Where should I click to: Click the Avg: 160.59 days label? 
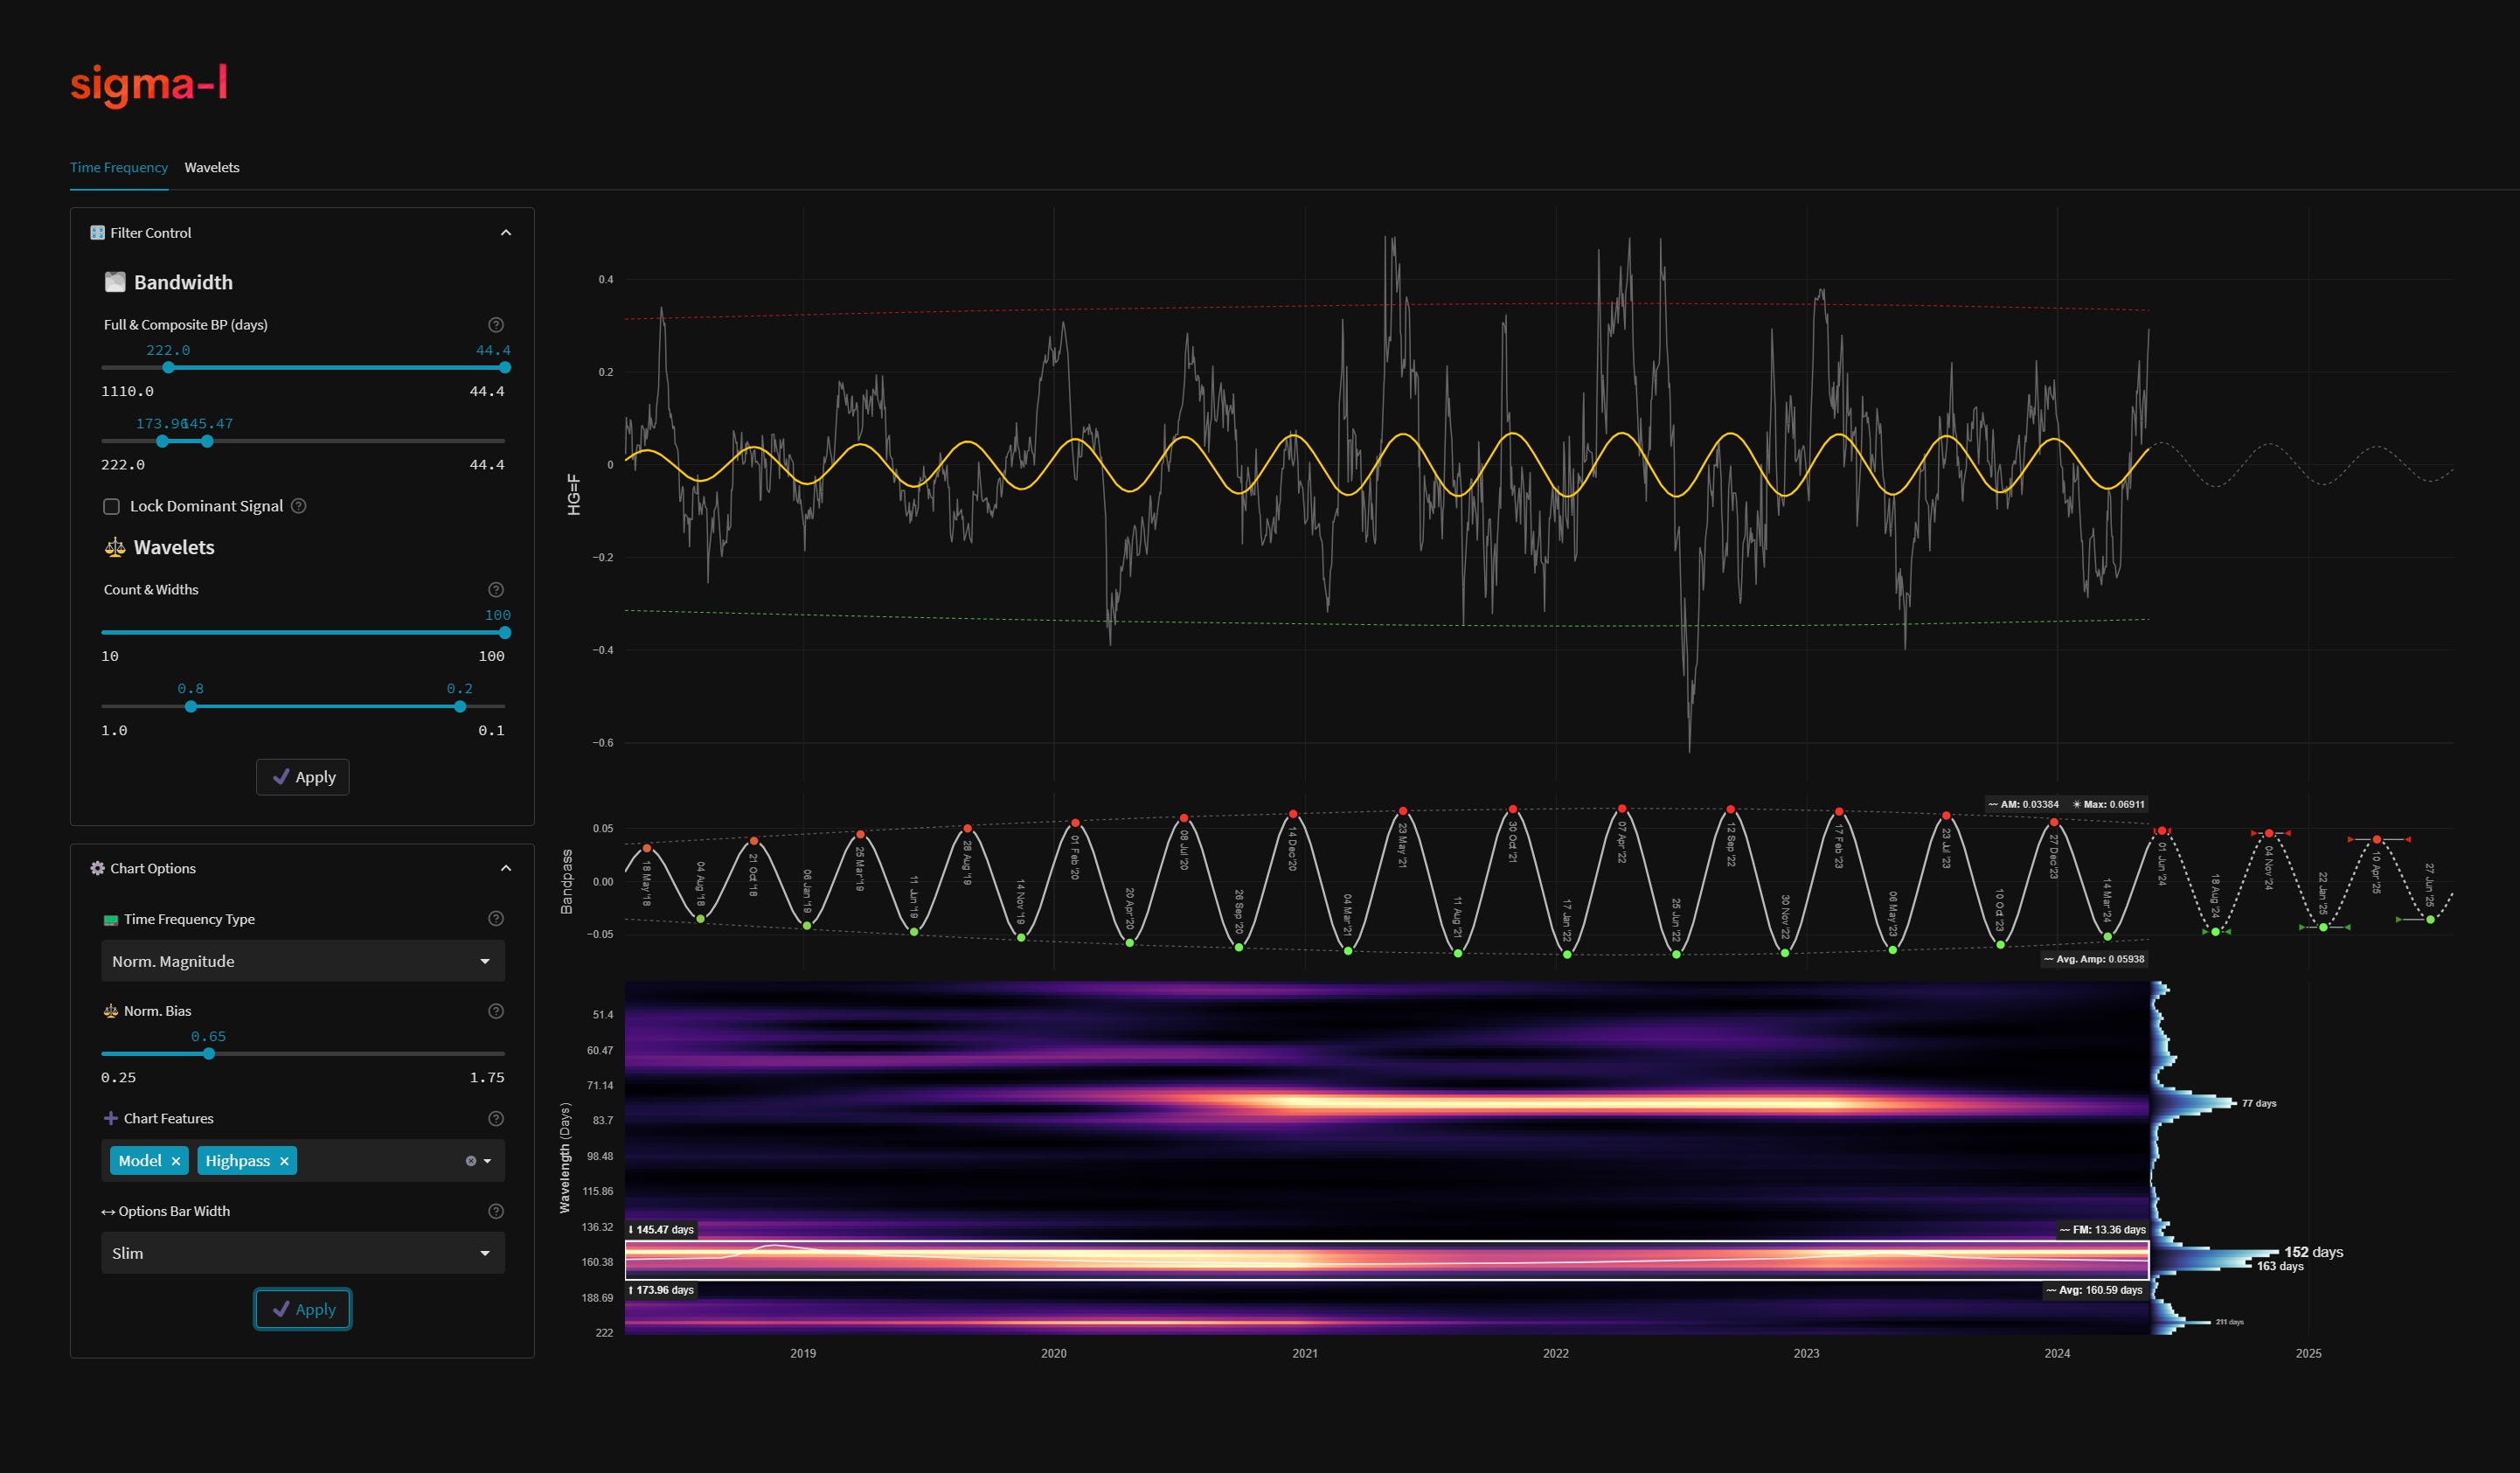tap(2095, 1290)
